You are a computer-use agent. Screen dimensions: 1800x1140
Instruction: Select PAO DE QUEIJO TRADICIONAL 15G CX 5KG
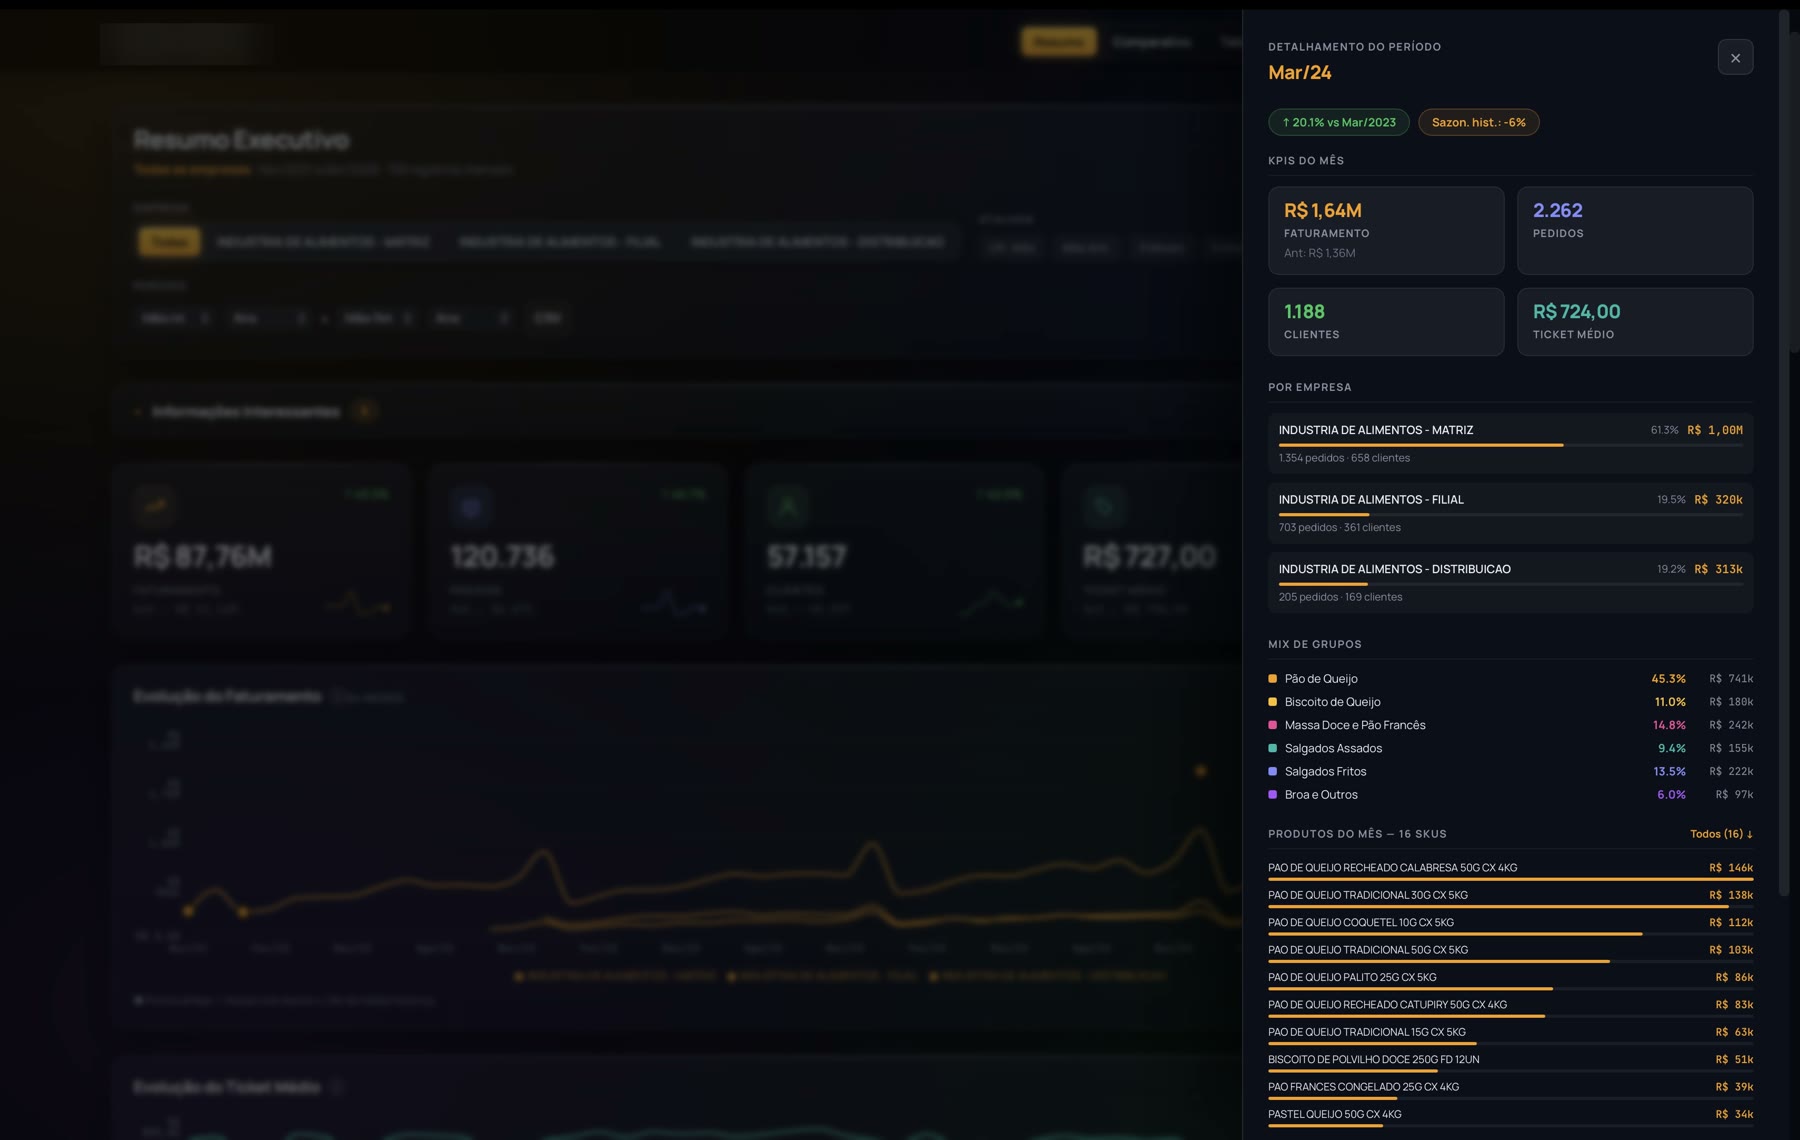click(x=1510, y=1034)
